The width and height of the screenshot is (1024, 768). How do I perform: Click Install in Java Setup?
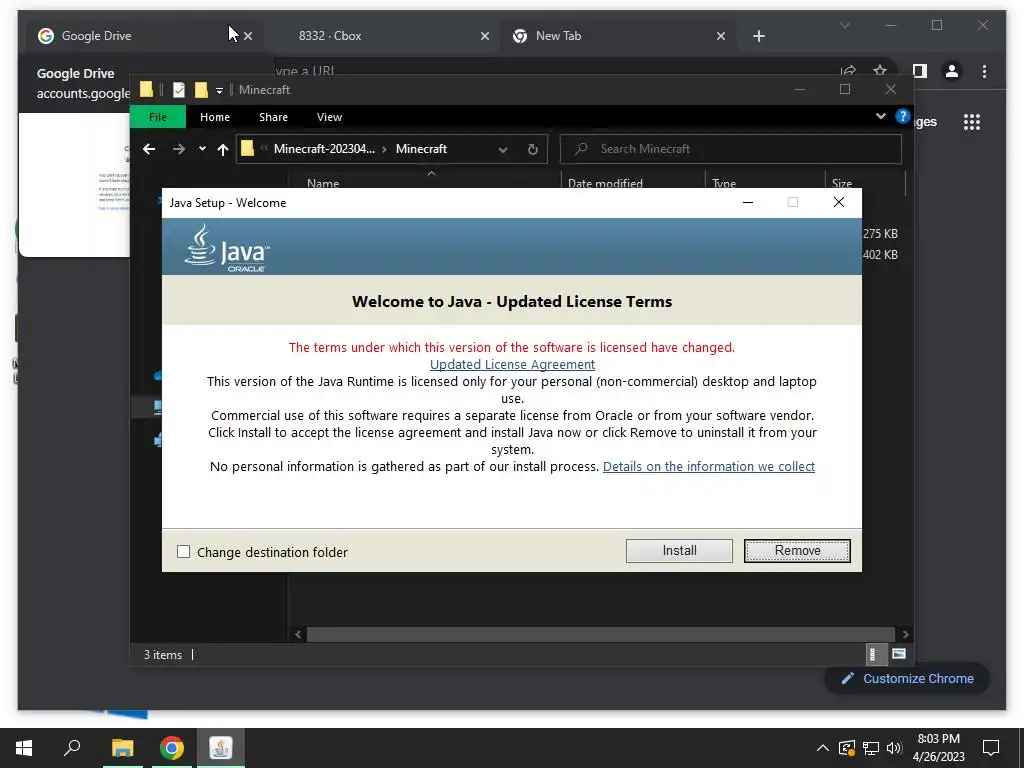pyautogui.click(x=679, y=551)
